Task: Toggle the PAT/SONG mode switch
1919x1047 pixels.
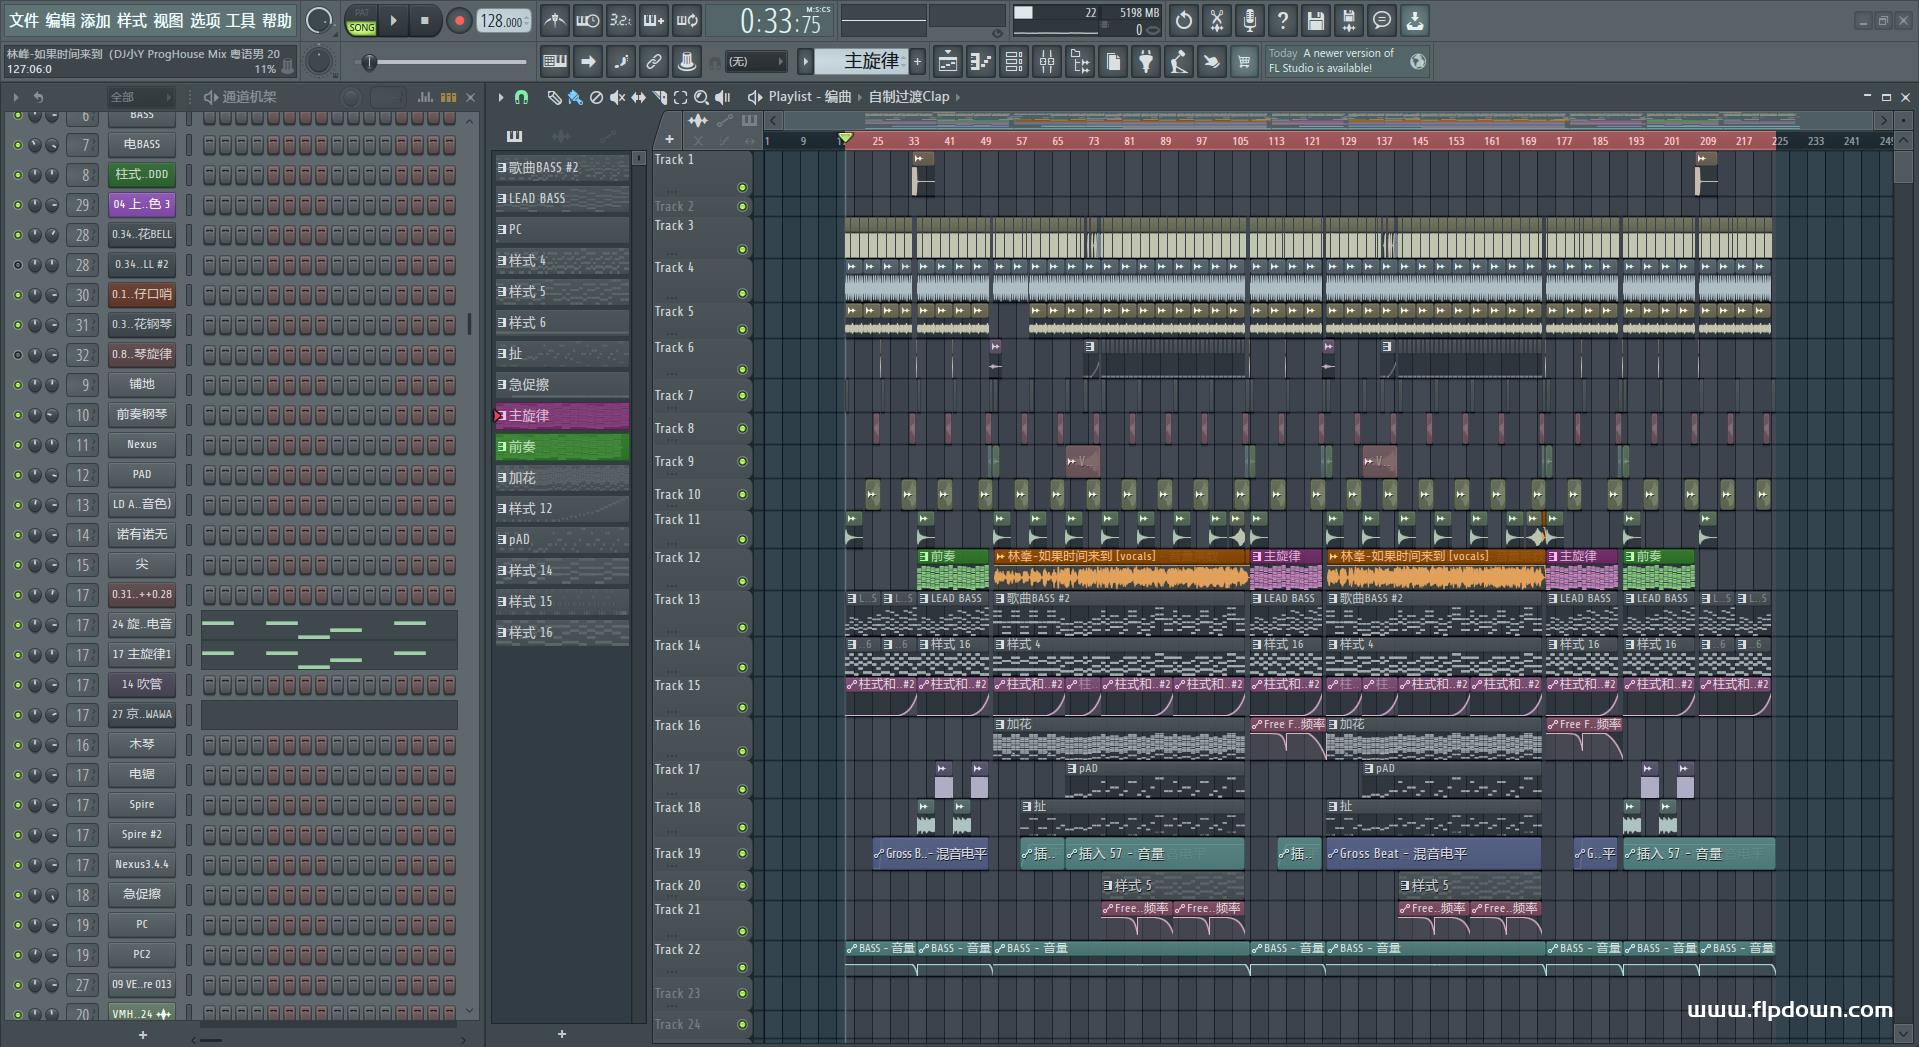Action: tap(361, 21)
